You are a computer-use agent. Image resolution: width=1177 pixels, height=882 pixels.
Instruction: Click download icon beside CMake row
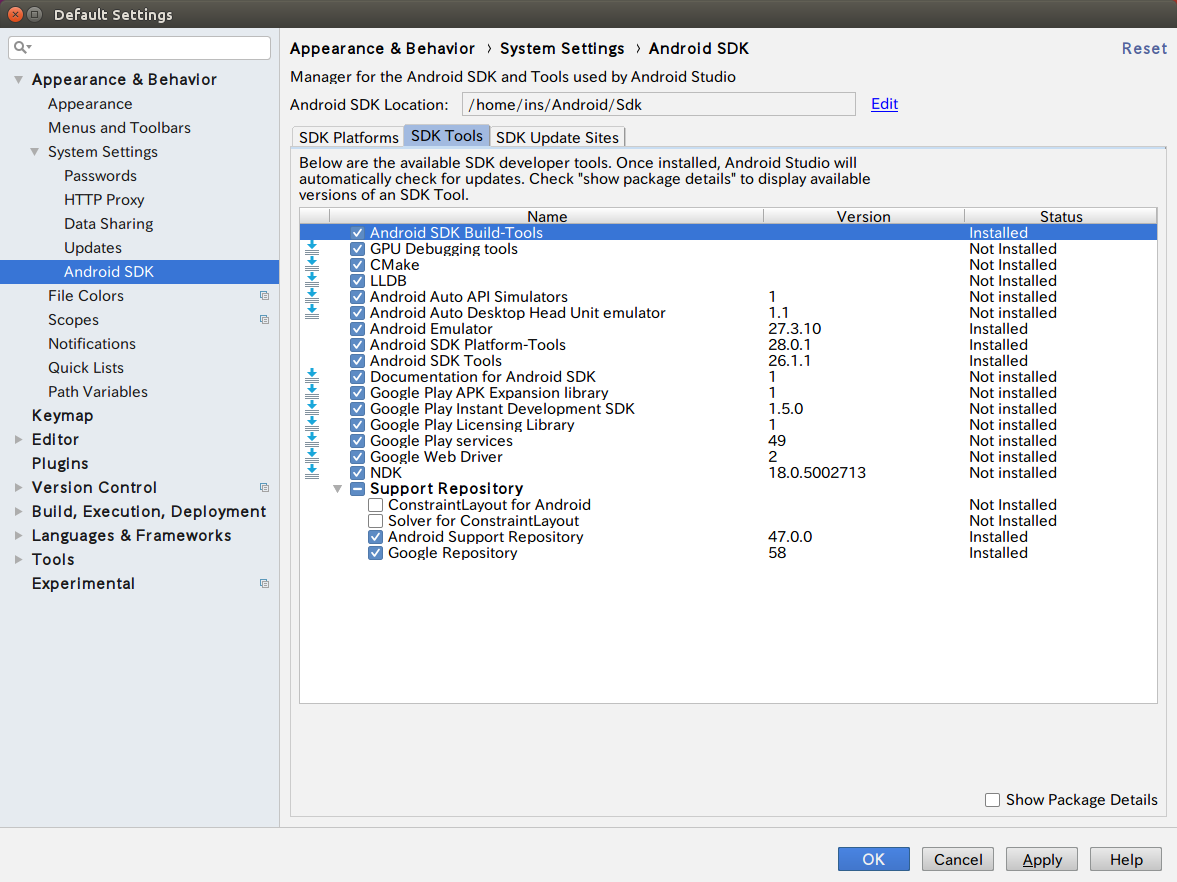312,264
